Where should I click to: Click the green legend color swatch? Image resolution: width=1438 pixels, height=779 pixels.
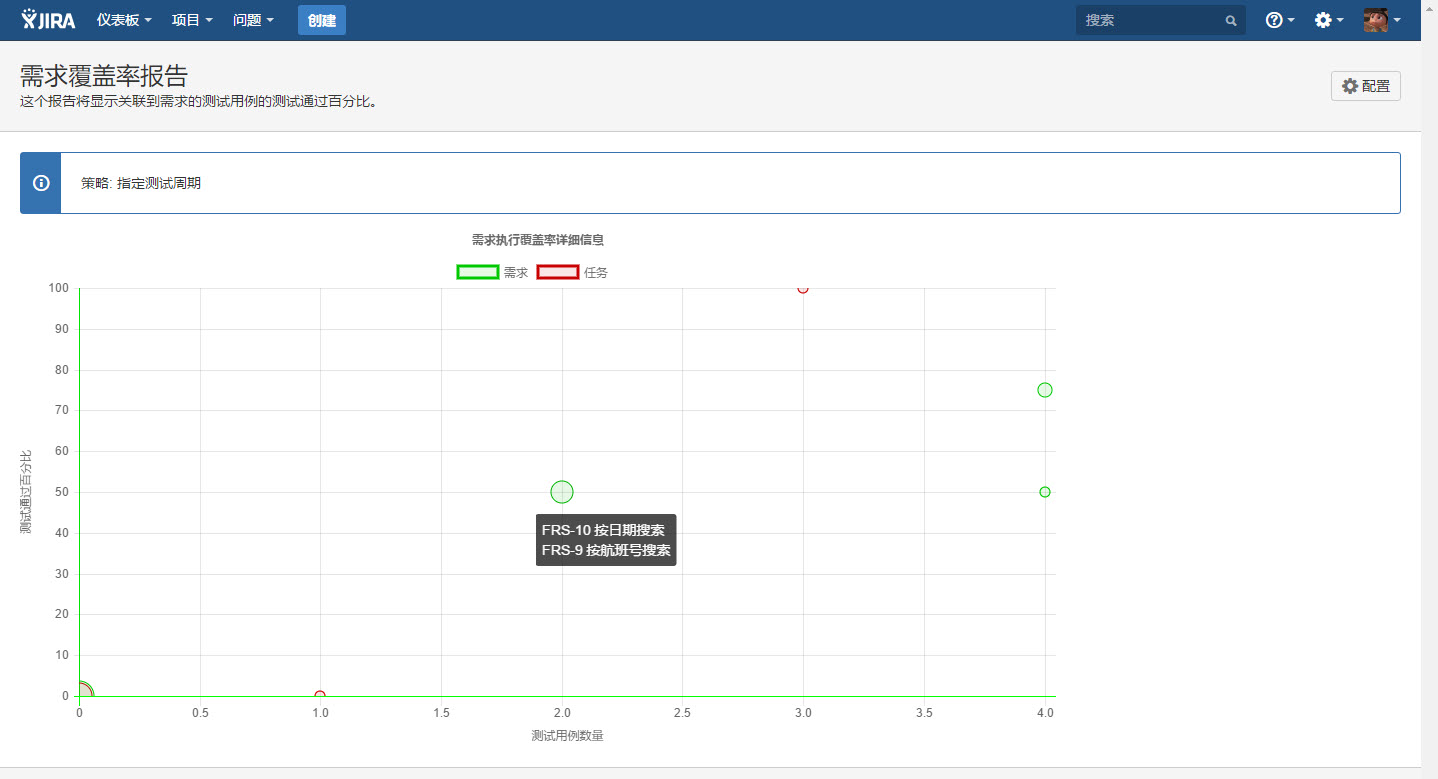[x=477, y=272]
